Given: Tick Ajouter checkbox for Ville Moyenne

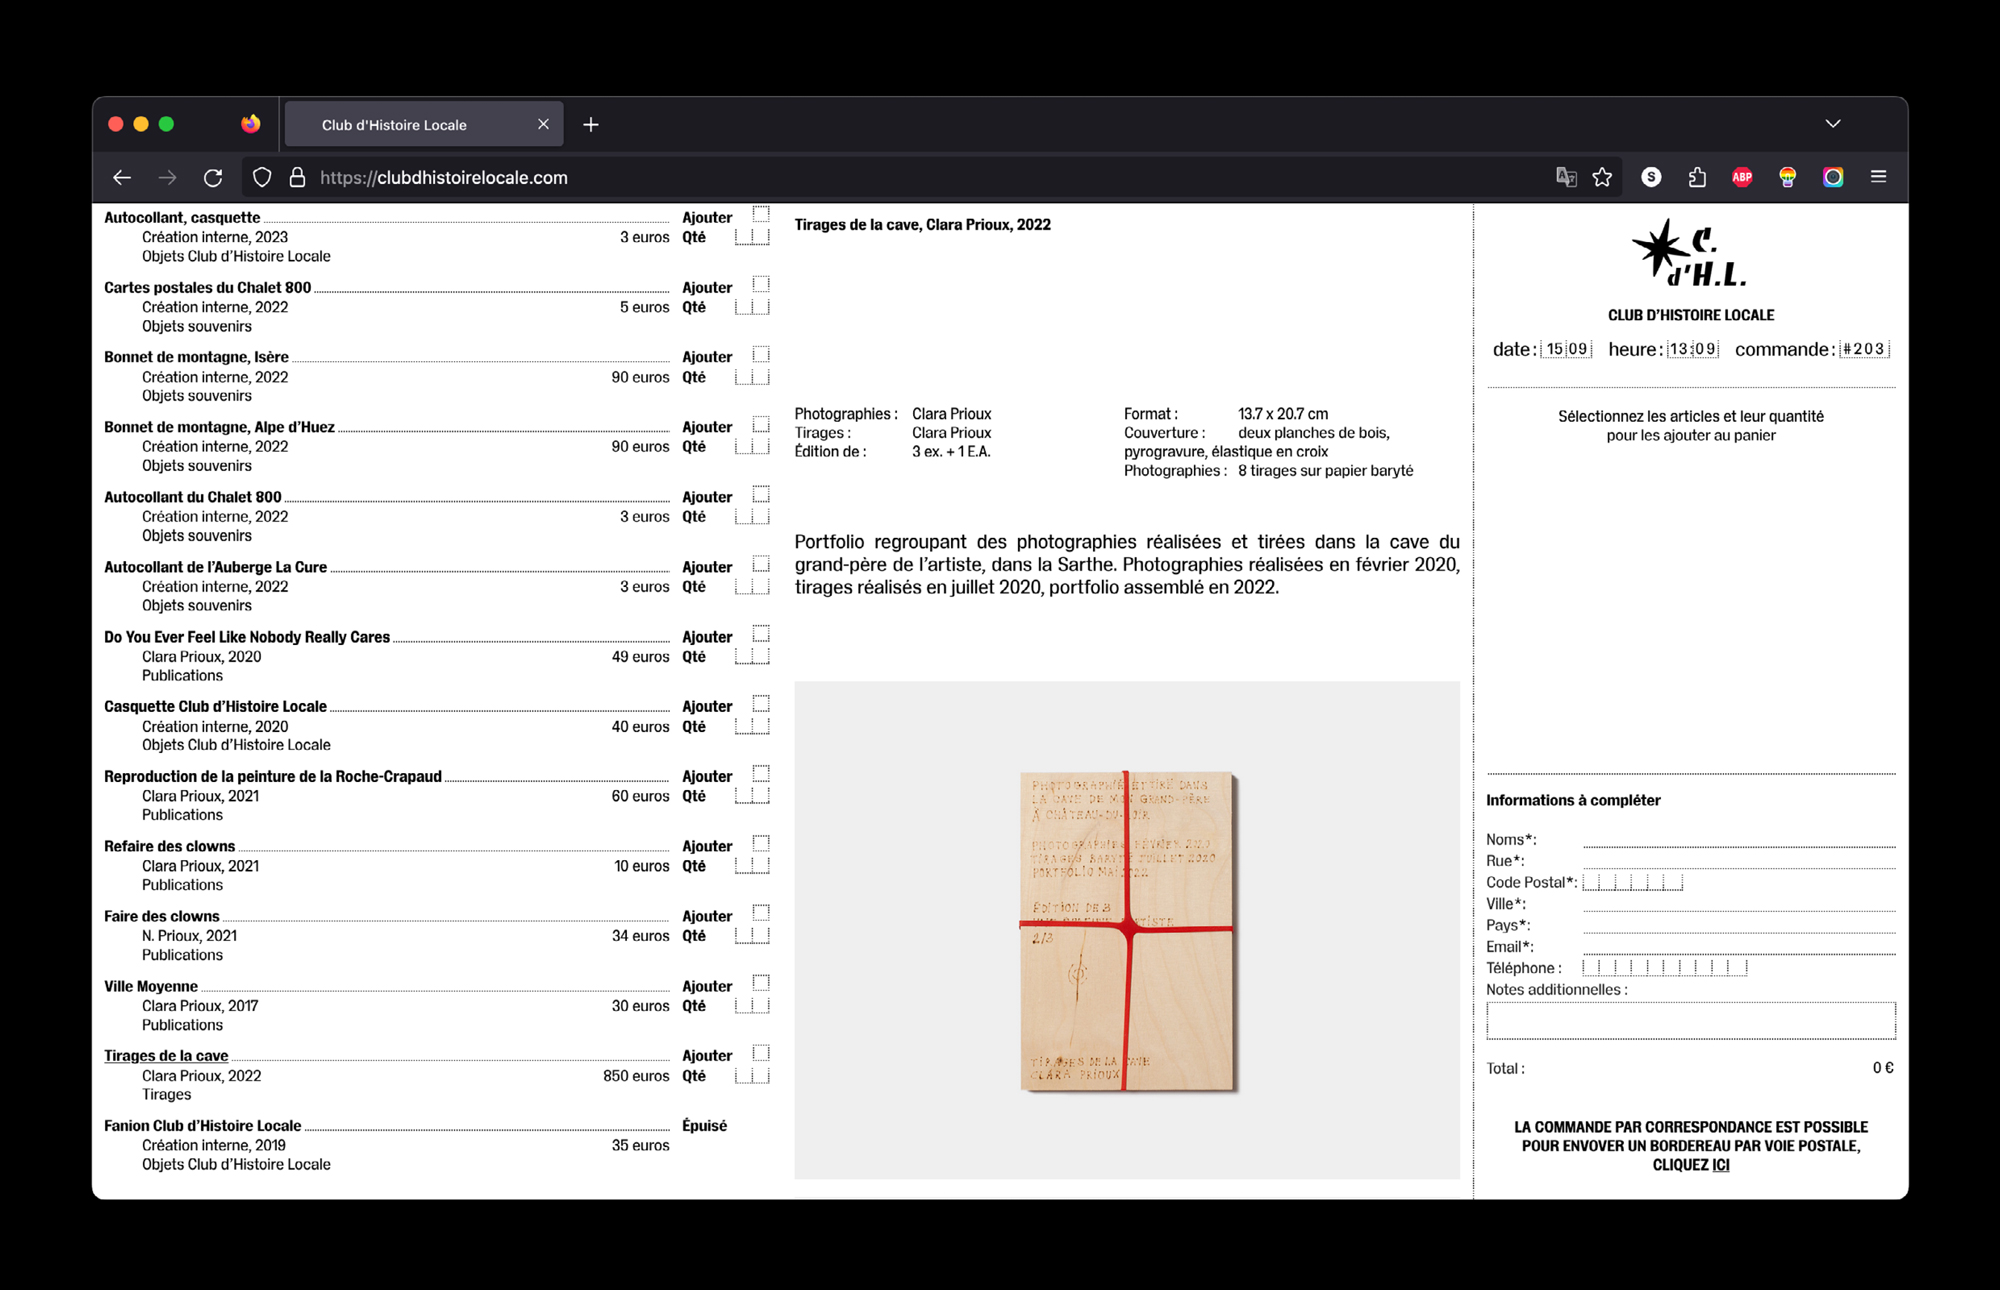Looking at the screenshot, I should point(761,983).
